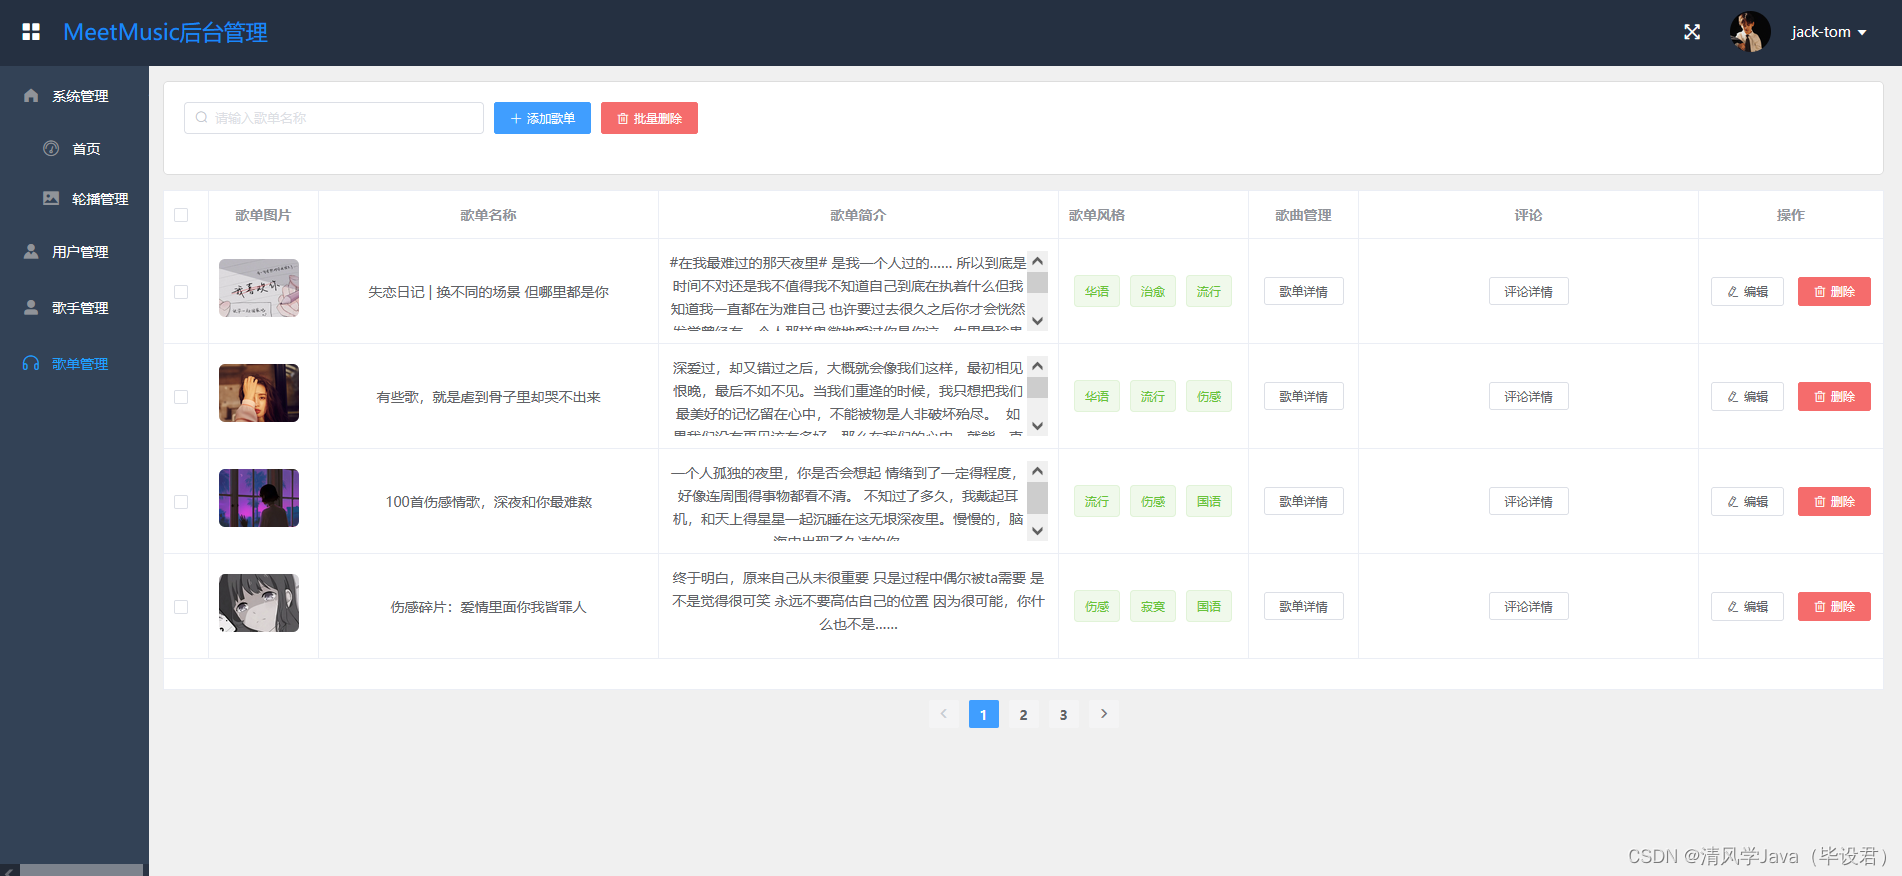Viewport: 1902px width, 876px height.
Task: Open the 有些歌 playlist cover thumbnail
Action: point(259,393)
